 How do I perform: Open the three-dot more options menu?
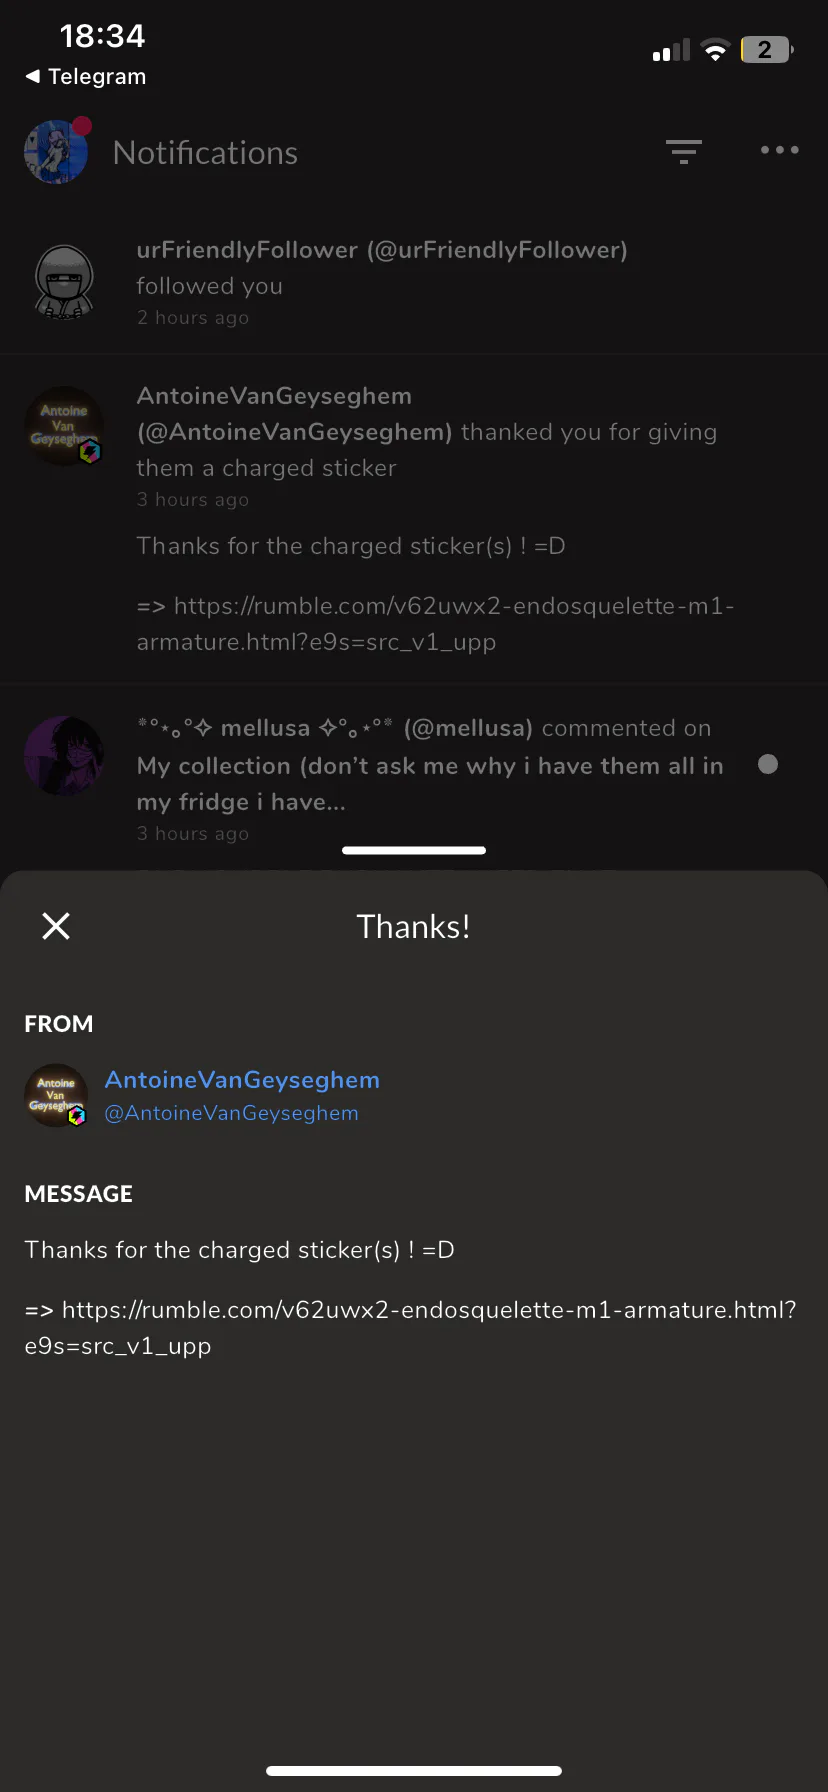(779, 150)
